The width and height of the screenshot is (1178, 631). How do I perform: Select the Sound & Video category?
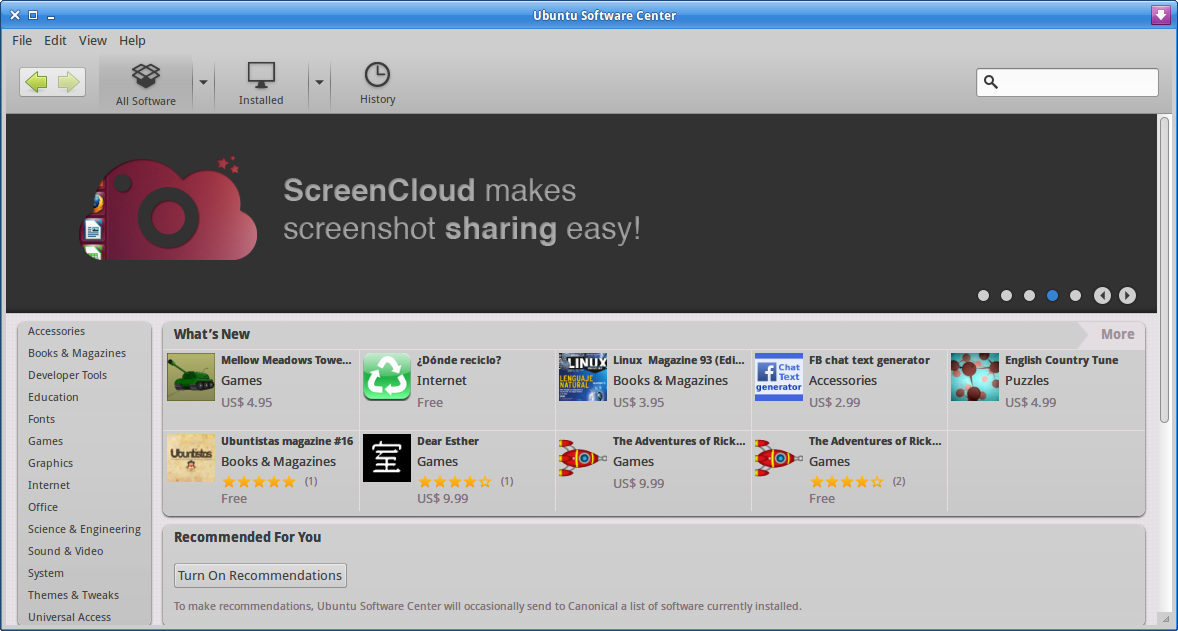pyautogui.click(x=65, y=551)
